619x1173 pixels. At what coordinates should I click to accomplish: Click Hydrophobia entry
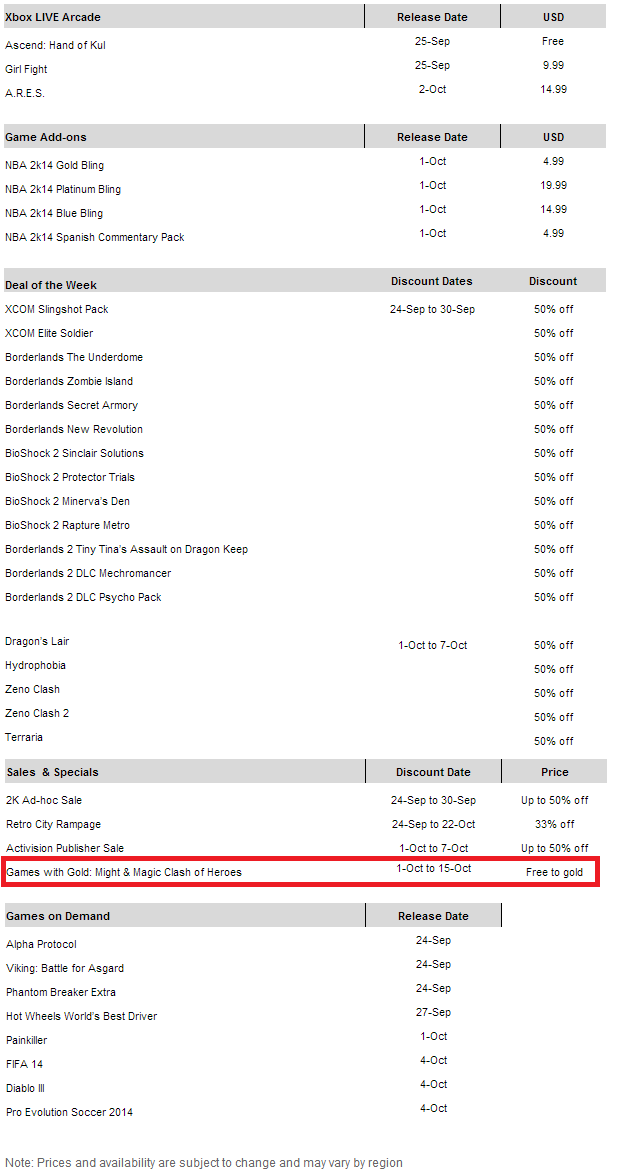(35, 665)
